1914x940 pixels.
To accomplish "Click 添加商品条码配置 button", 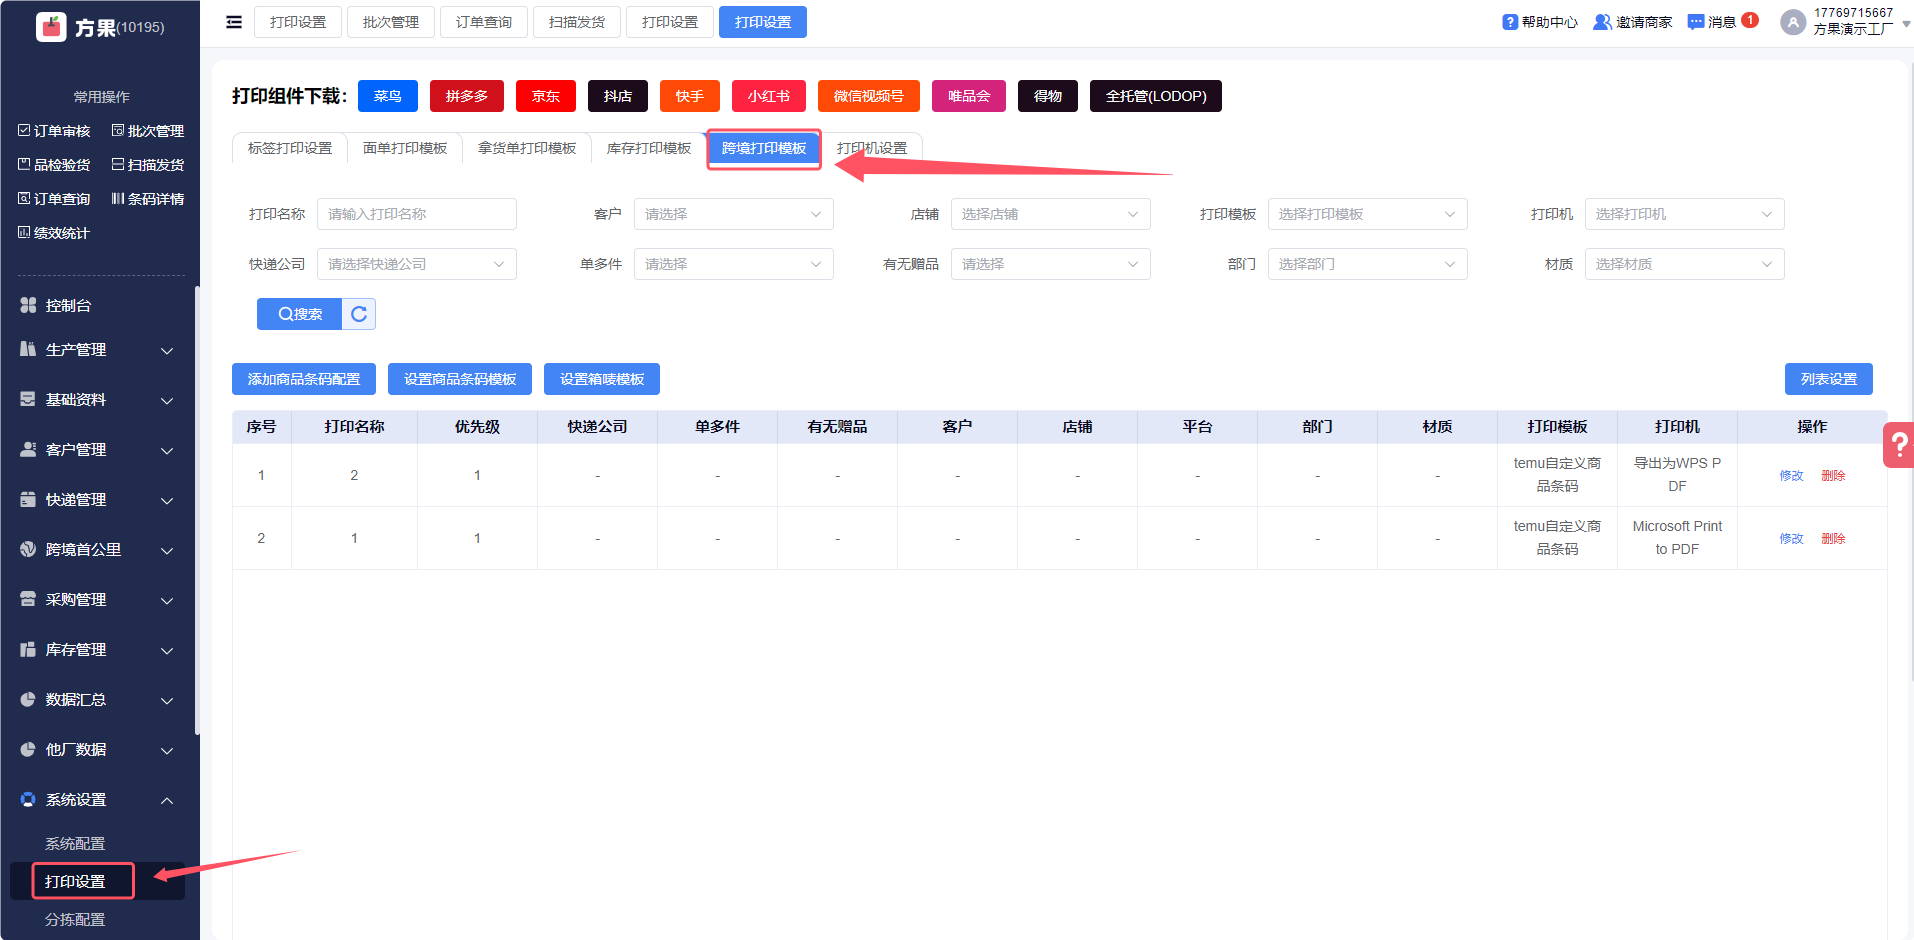I will [304, 379].
